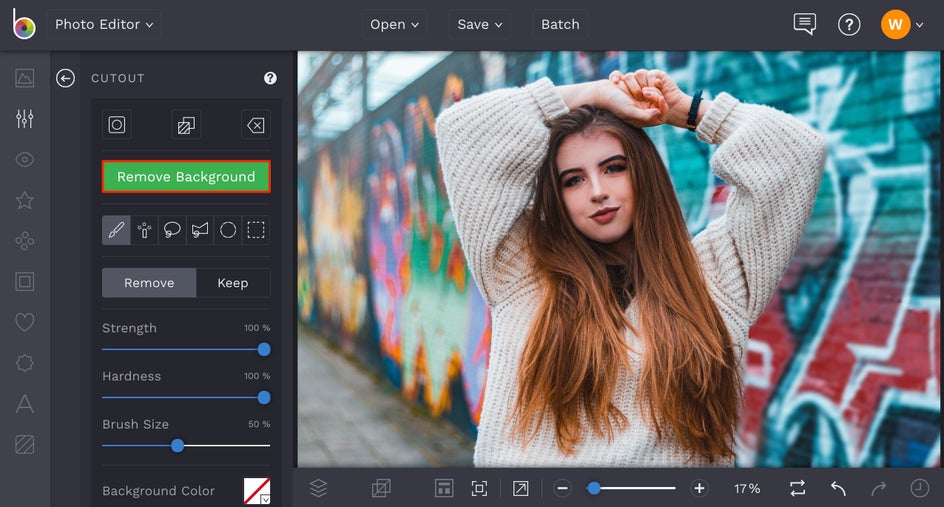Choose the circle selection tool
The height and width of the screenshot is (507, 944).
pos(228,230)
